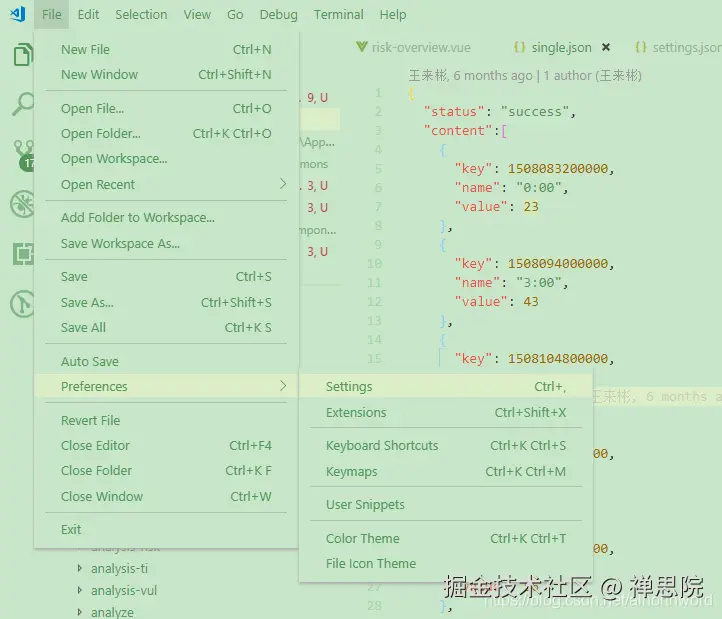This screenshot has height=619, width=722.
Task: Expand the Open Recent submenu arrow
Action: click(283, 184)
